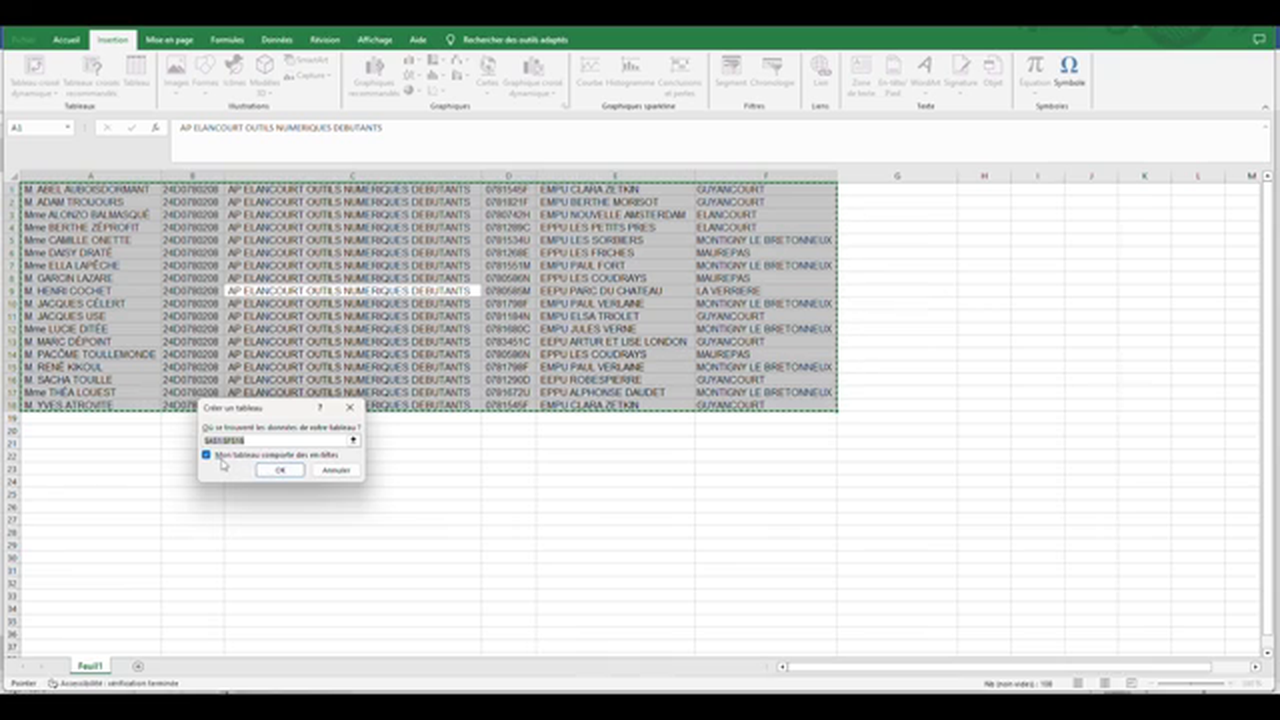The width and height of the screenshot is (1280, 720).
Task: Select the Feuil1 sheet tab
Action: point(90,666)
